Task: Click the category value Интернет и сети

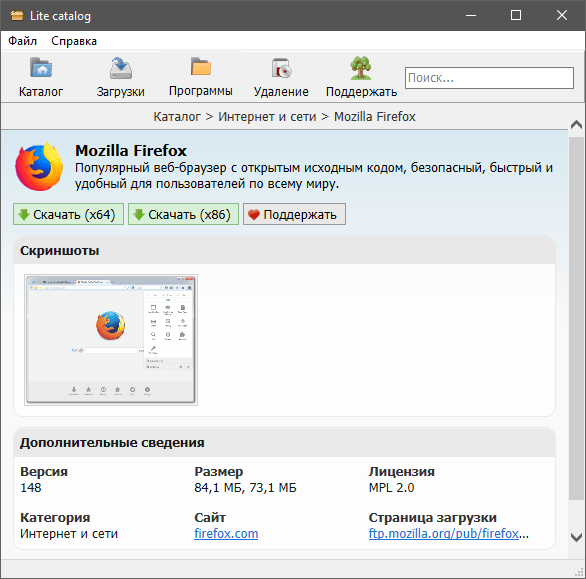Action: [x=69, y=533]
